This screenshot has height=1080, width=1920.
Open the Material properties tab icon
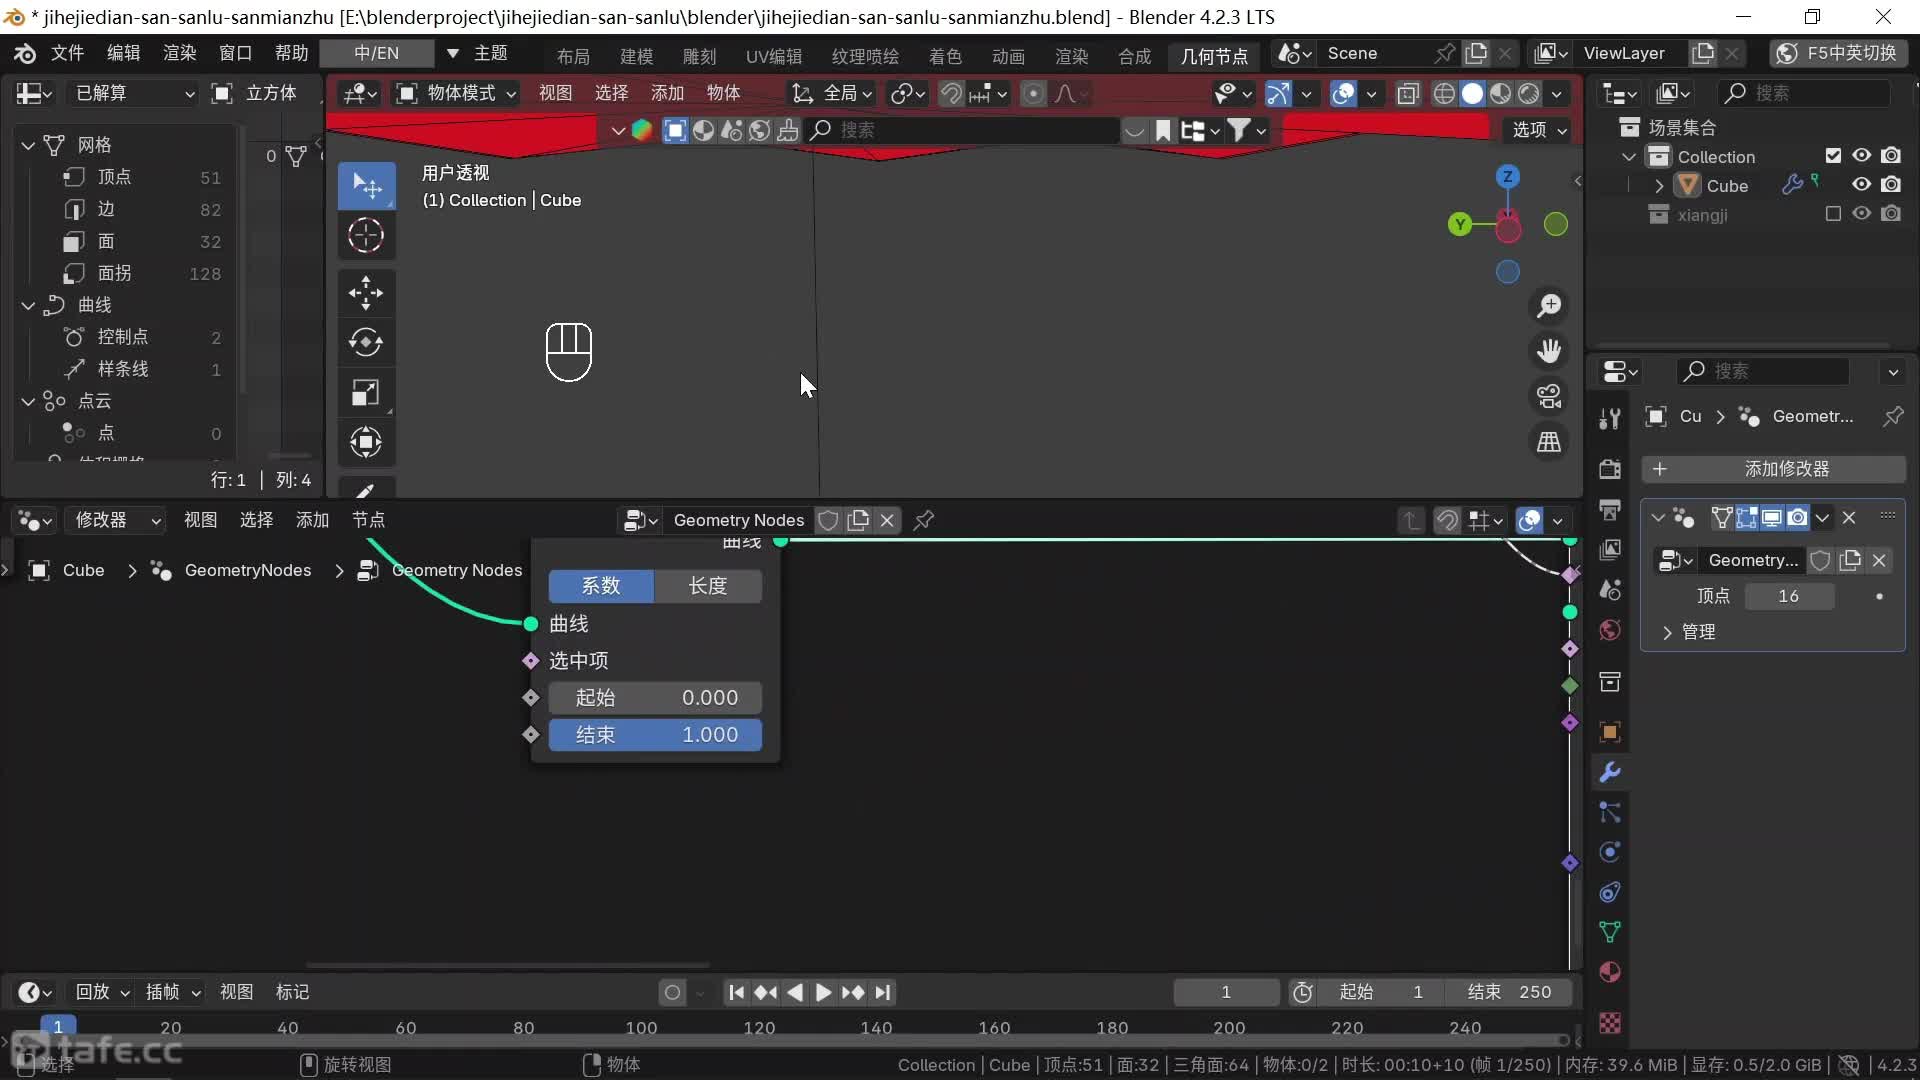click(1610, 972)
